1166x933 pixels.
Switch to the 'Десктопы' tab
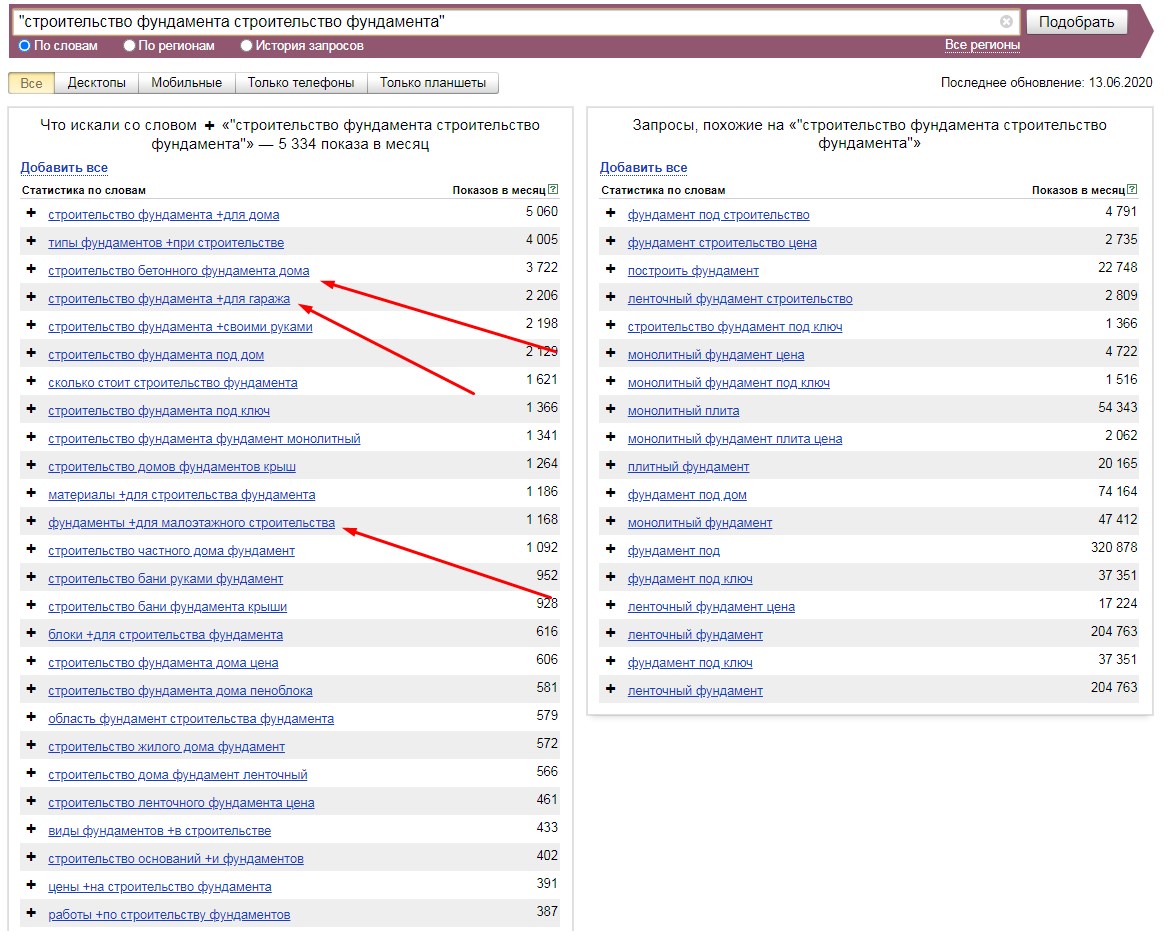click(x=97, y=83)
